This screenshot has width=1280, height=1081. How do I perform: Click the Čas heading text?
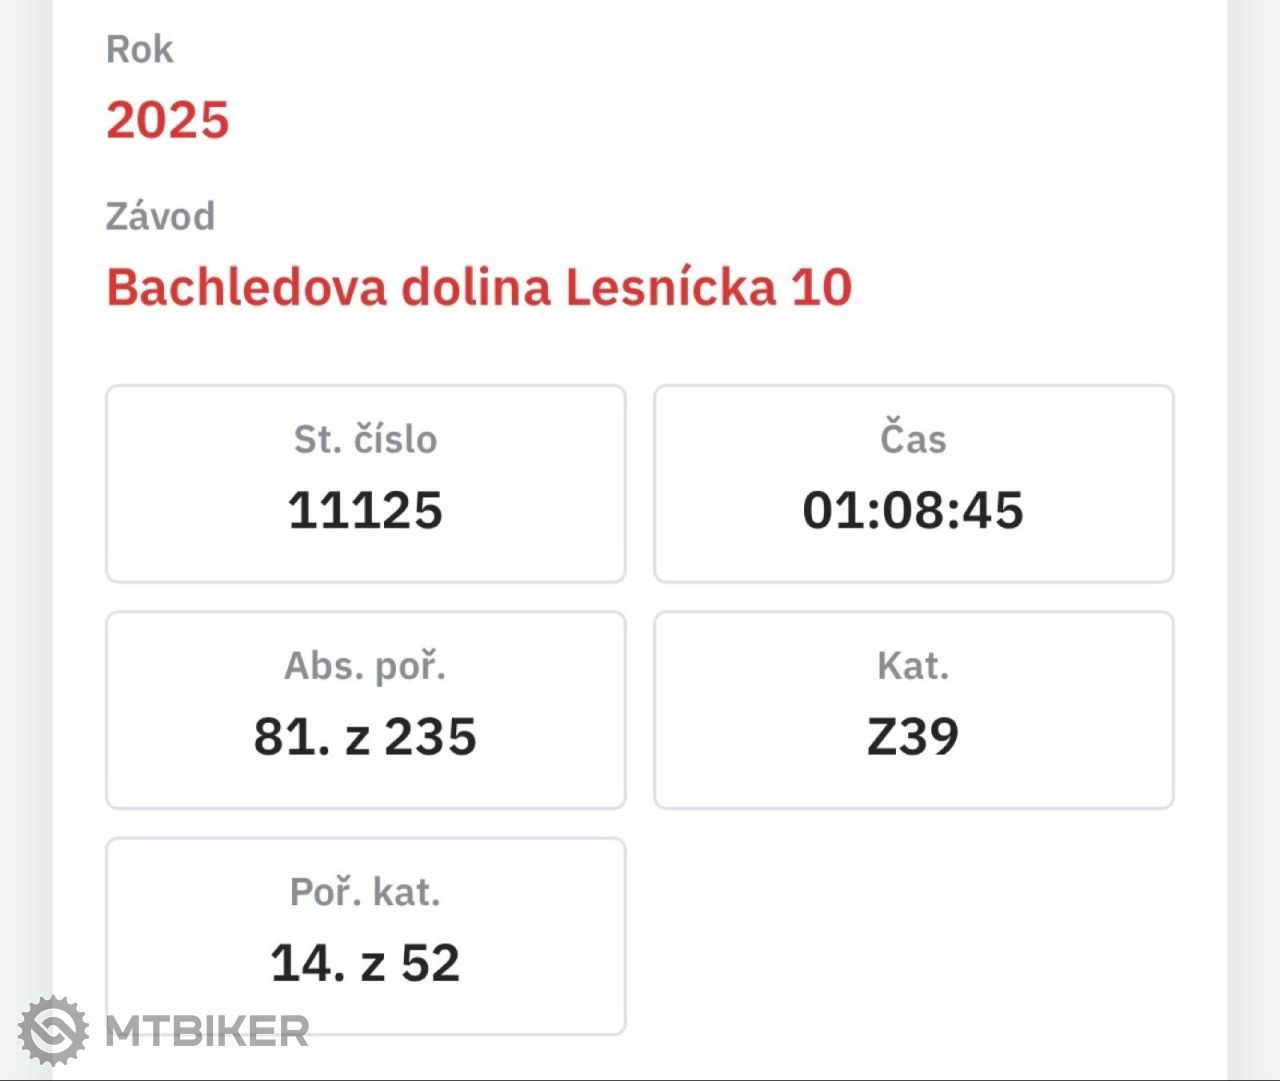pos(913,439)
